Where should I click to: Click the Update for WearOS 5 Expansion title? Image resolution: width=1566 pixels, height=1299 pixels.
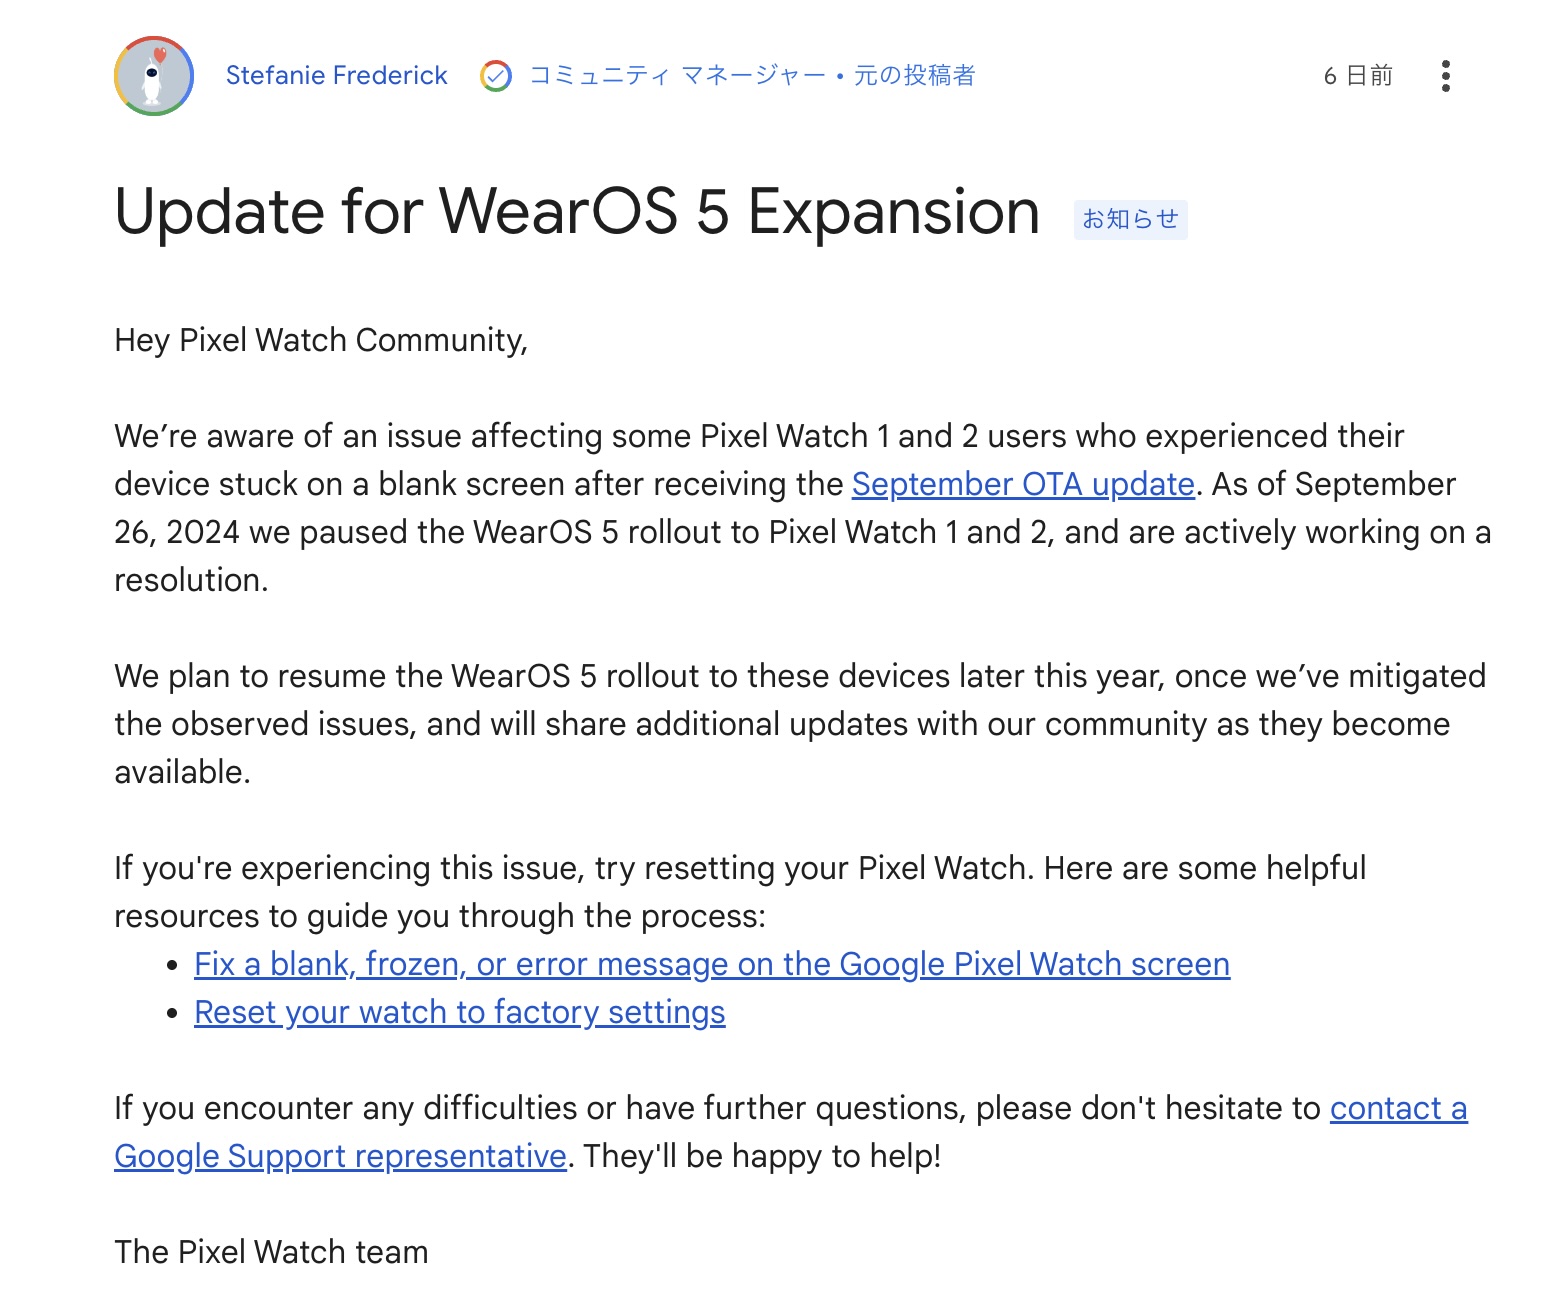tap(578, 212)
